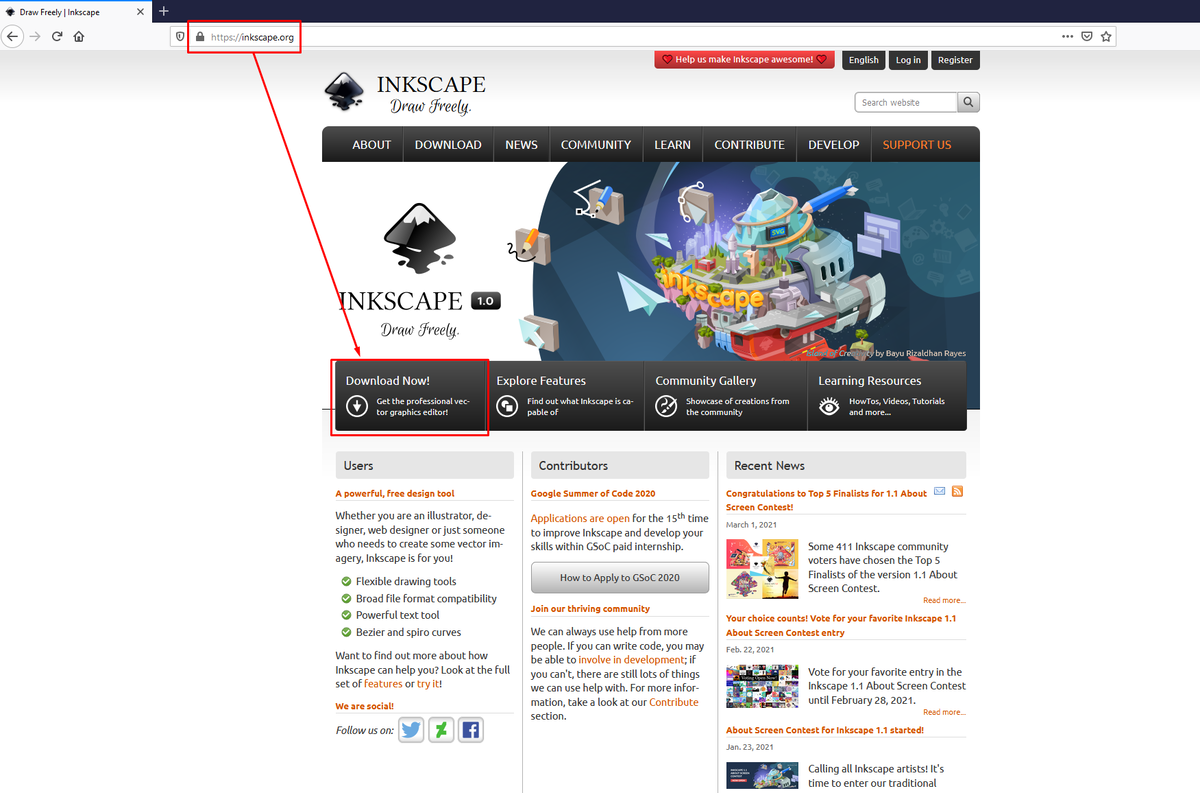
Task: Open the DEVELOP menu item
Action: pyautogui.click(x=833, y=145)
